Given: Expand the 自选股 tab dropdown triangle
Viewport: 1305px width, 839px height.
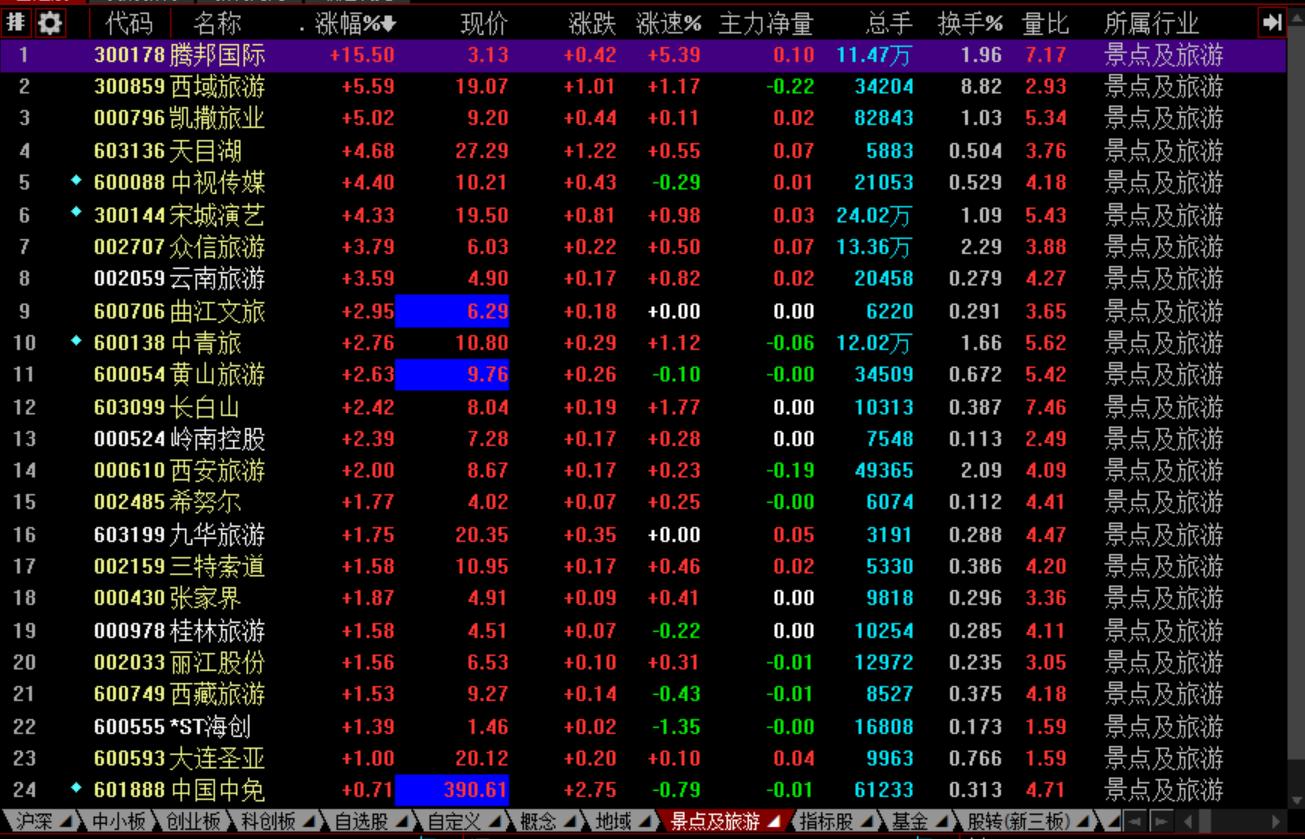Looking at the screenshot, I should pyautogui.click(x=401, y=822).
